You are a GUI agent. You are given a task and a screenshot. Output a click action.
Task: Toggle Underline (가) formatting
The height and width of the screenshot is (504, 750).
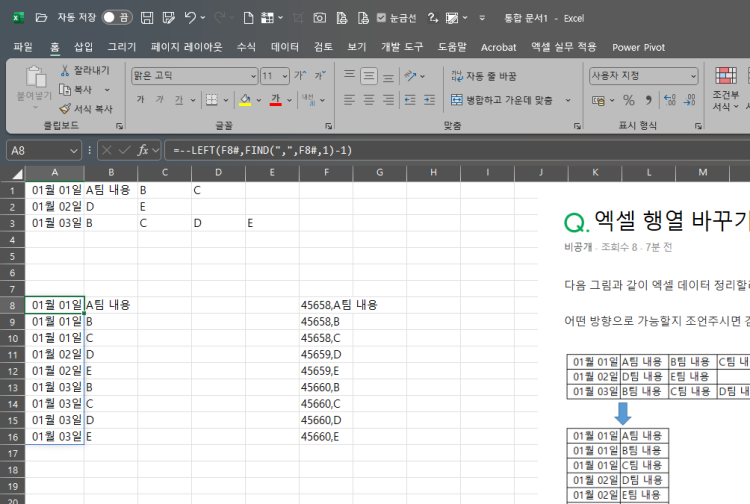pyautogui.click(x=179, y=99)
